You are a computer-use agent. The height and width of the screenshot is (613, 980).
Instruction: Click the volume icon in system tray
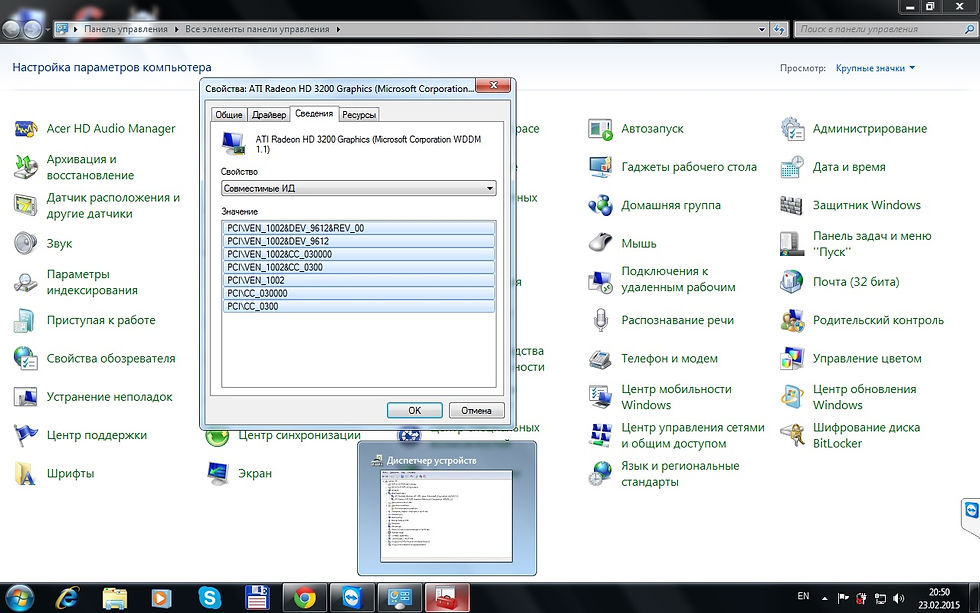click(x=899, y=599)
